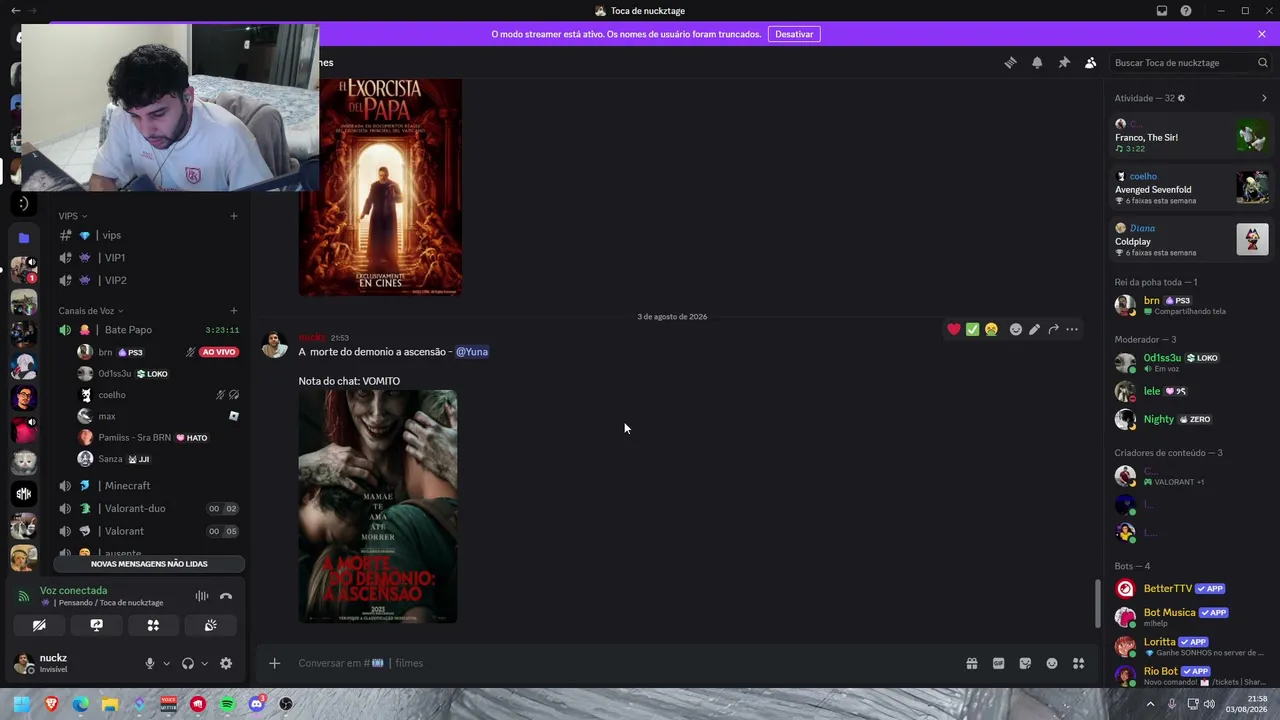1280x720 pixels.
Task: Deafen audio with headphones icon
Action: click(188, 663)
